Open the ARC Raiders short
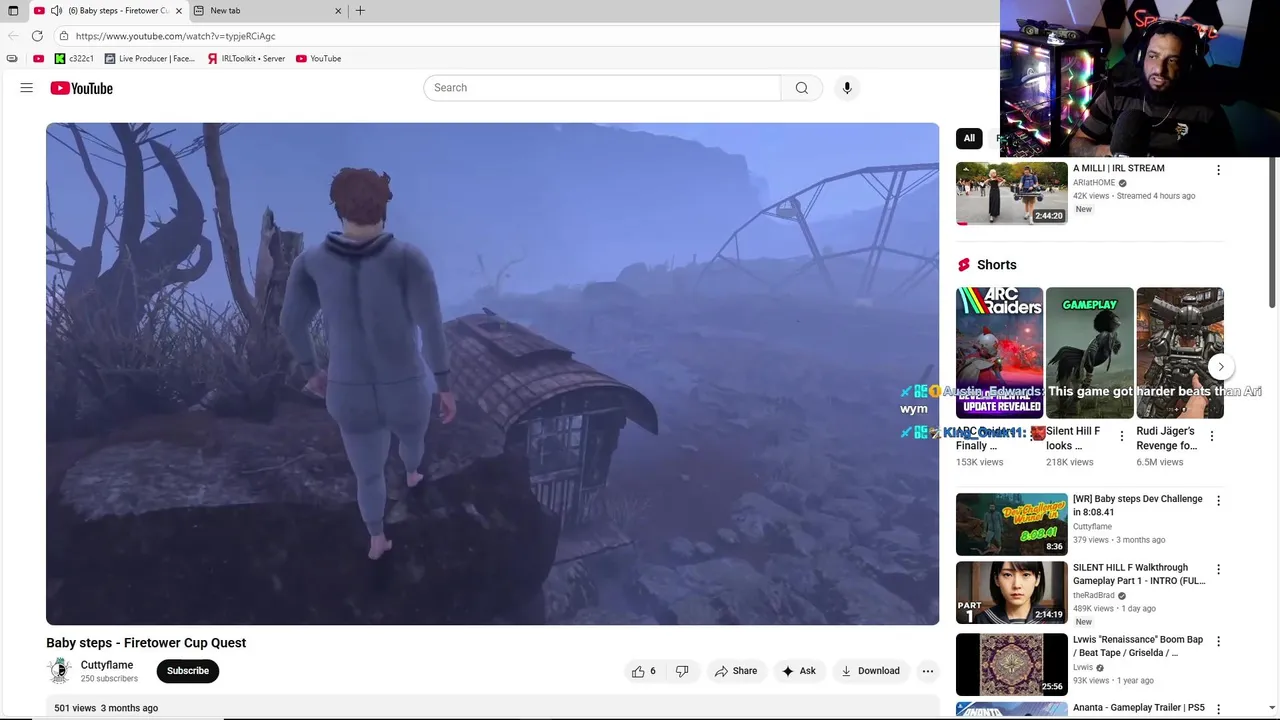Viewport: 1280px width, 720px height. pyautogui.click(x=999, y=353)
